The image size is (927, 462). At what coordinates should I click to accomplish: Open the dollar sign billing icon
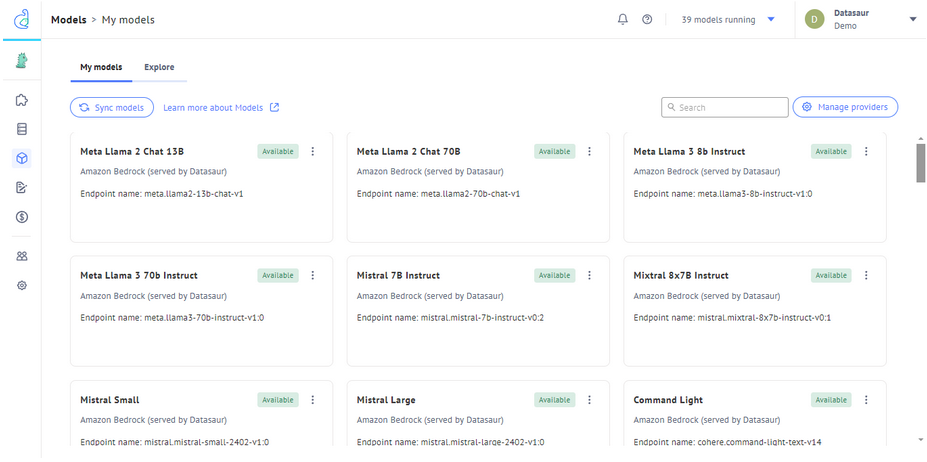click(21, 217)
